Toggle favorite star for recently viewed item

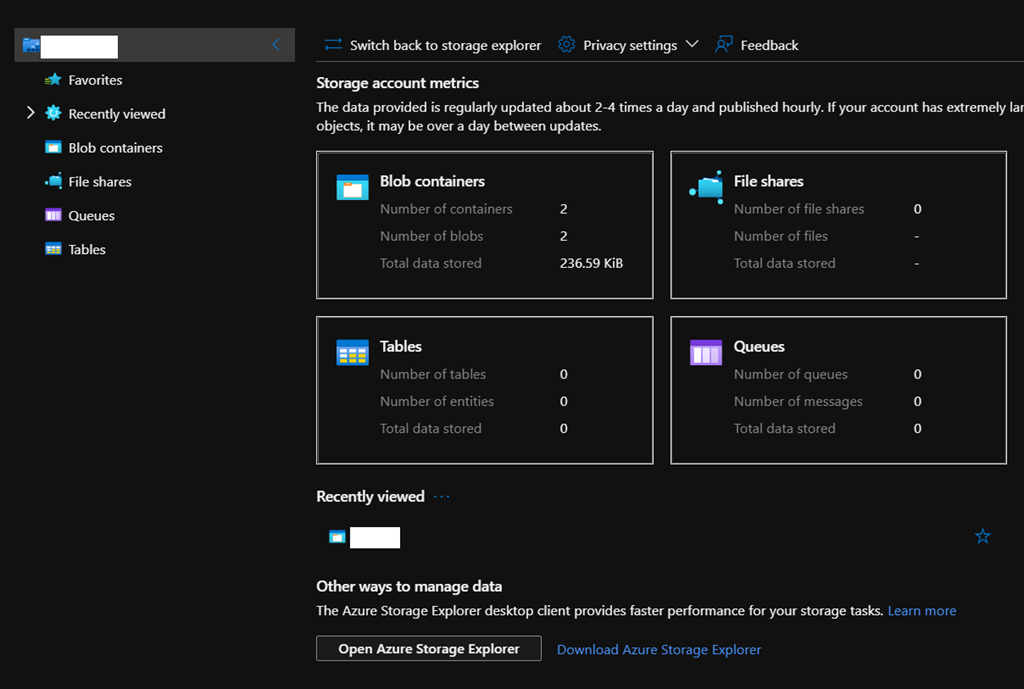click(982, 537)
